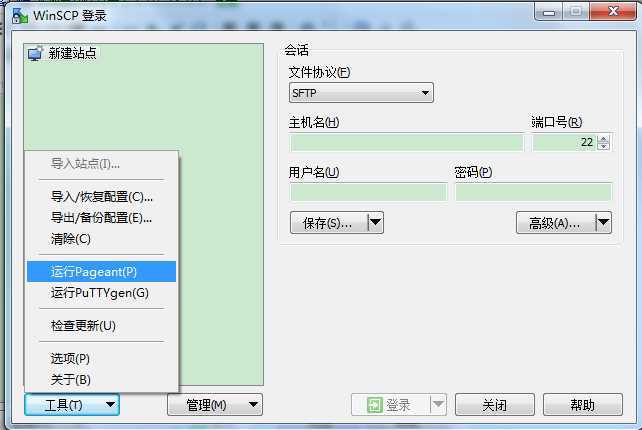The height and width of the screenshot is (430, 642).
Task: Choose 导入/恢复配置(C)... menu item
Action: pyautogui.click(x=102, y=197)
